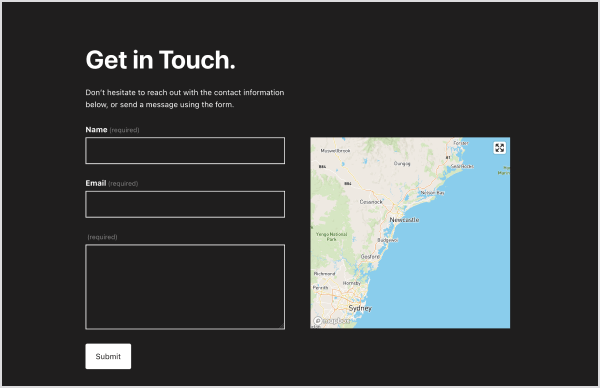Focus the Email input field
Image resolution: width=600 pixels, height=388 pixels.
click(185, 204)
